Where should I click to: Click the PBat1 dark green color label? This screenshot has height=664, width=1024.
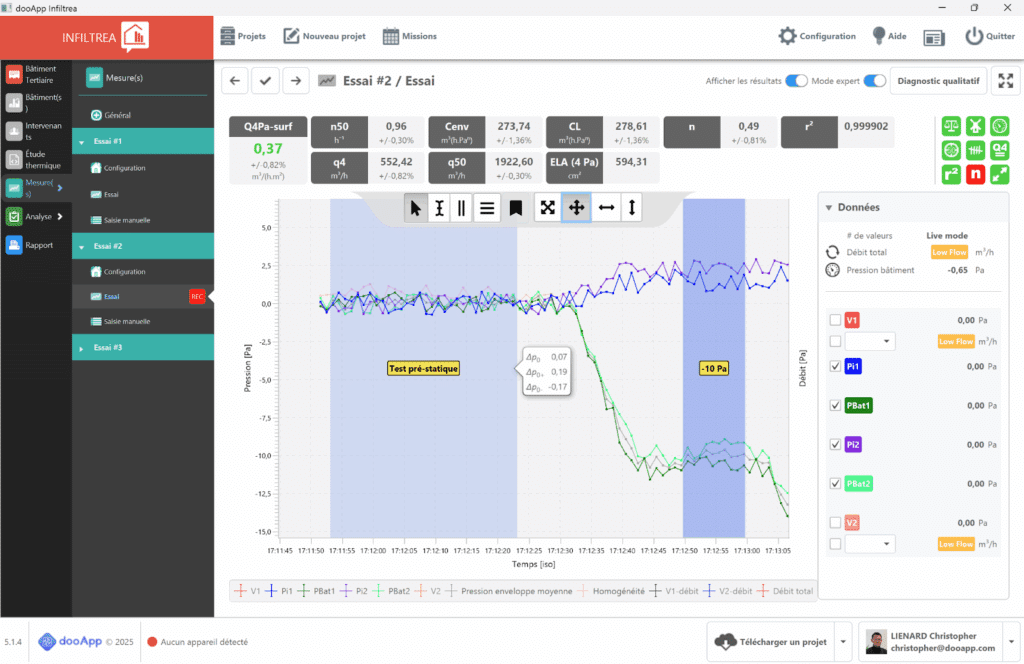pyautogui.click(x=860, y=405)
